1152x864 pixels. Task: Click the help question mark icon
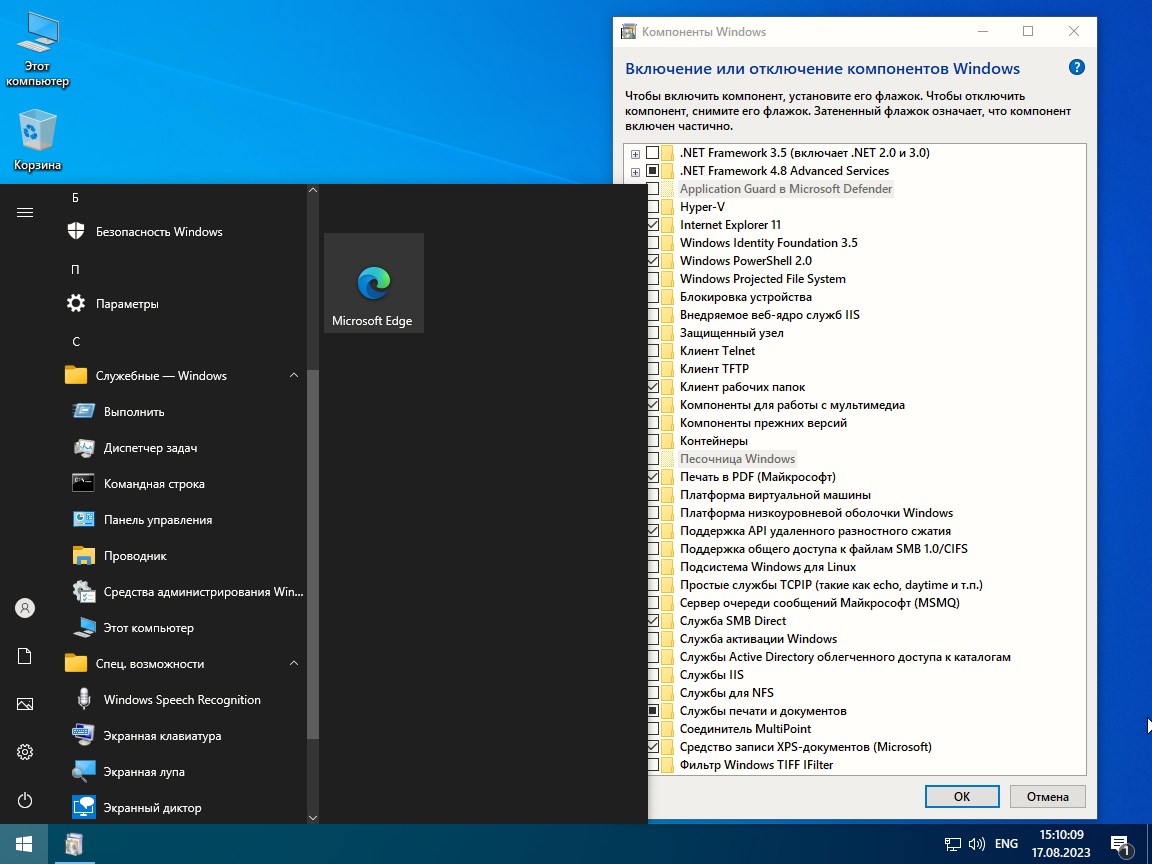click(1076, 68)
